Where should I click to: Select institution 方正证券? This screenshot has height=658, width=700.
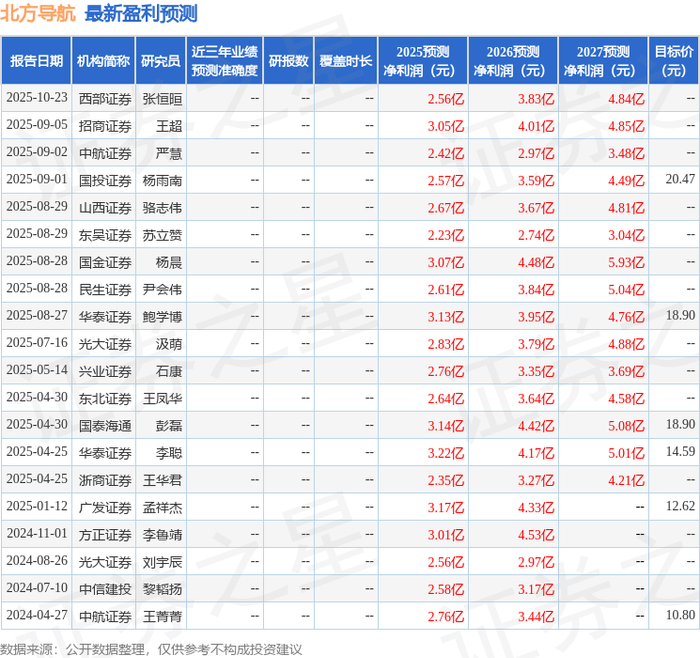[105, 534]
